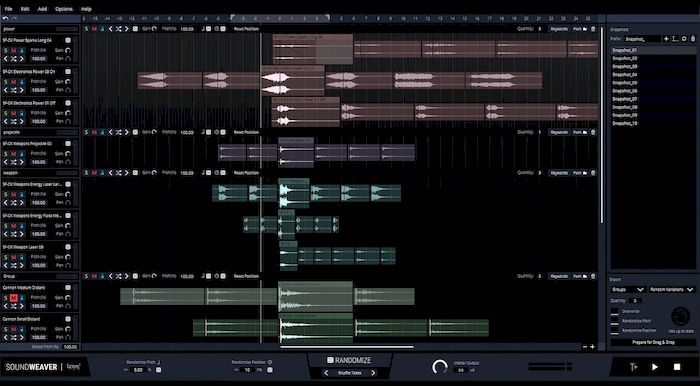This screenshot has height=386, width=700.
Task: Open the Edit menu
Action: pos(25,9)
